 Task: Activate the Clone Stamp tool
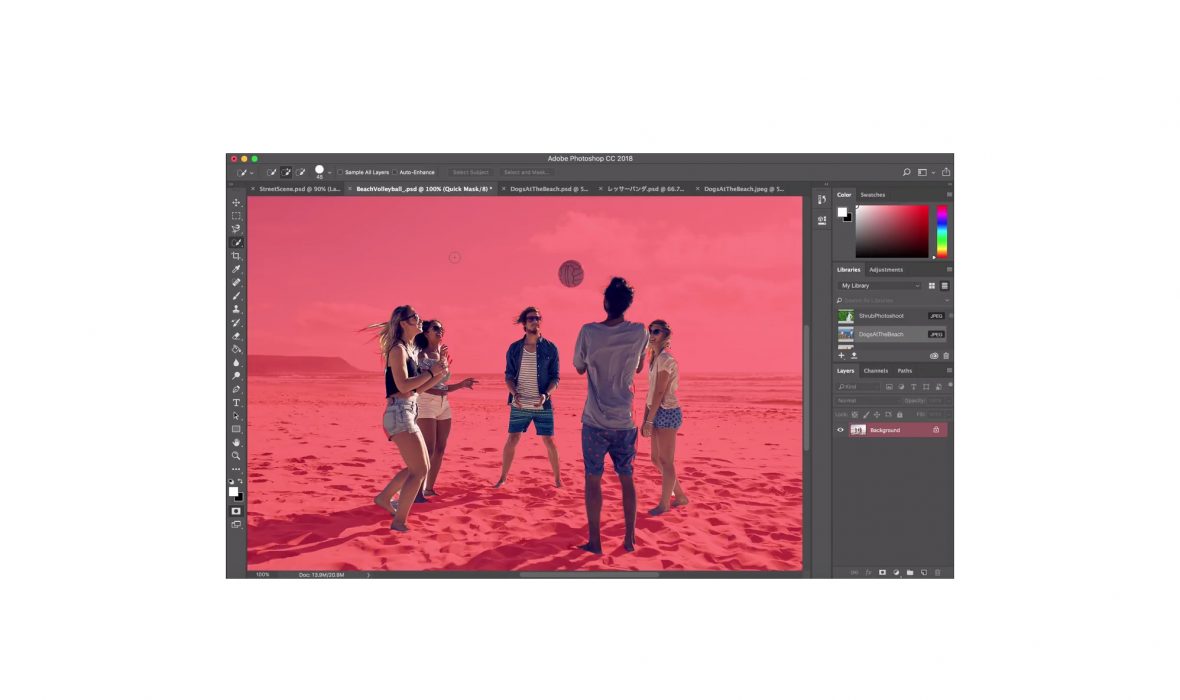tap(236, 309)
